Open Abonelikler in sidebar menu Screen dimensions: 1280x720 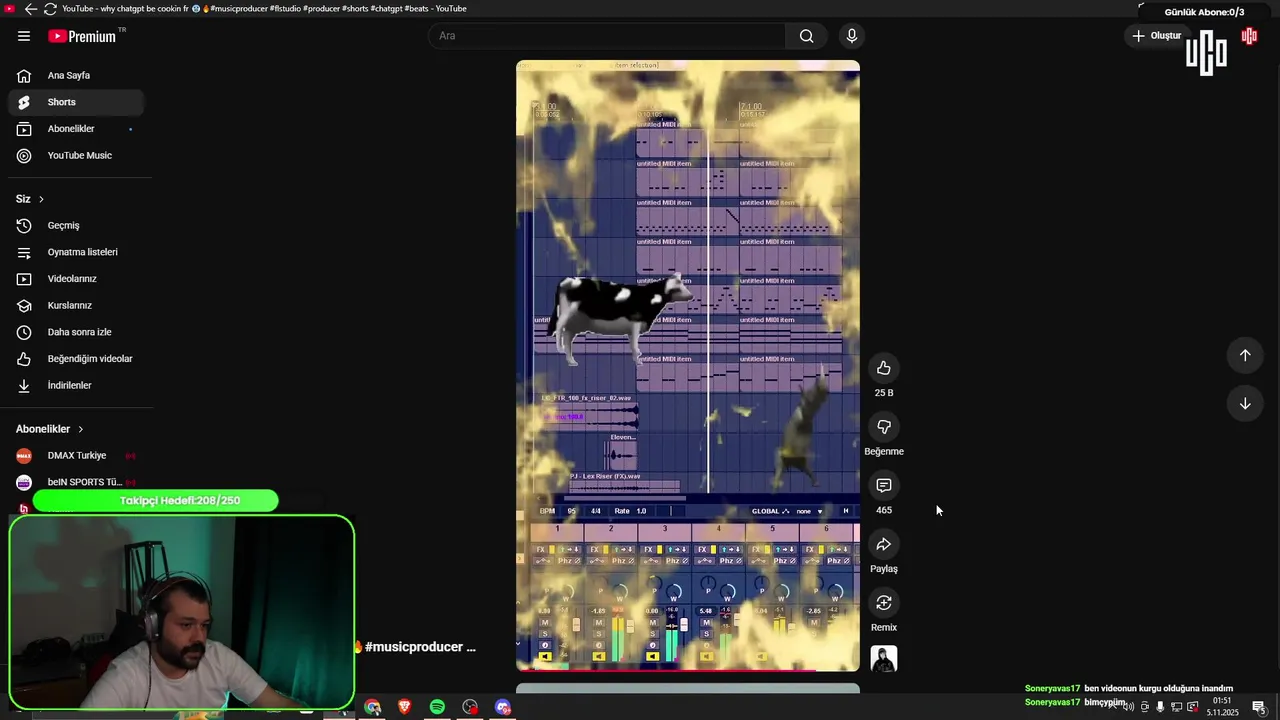pyautogui.click(x=76, y=129)
